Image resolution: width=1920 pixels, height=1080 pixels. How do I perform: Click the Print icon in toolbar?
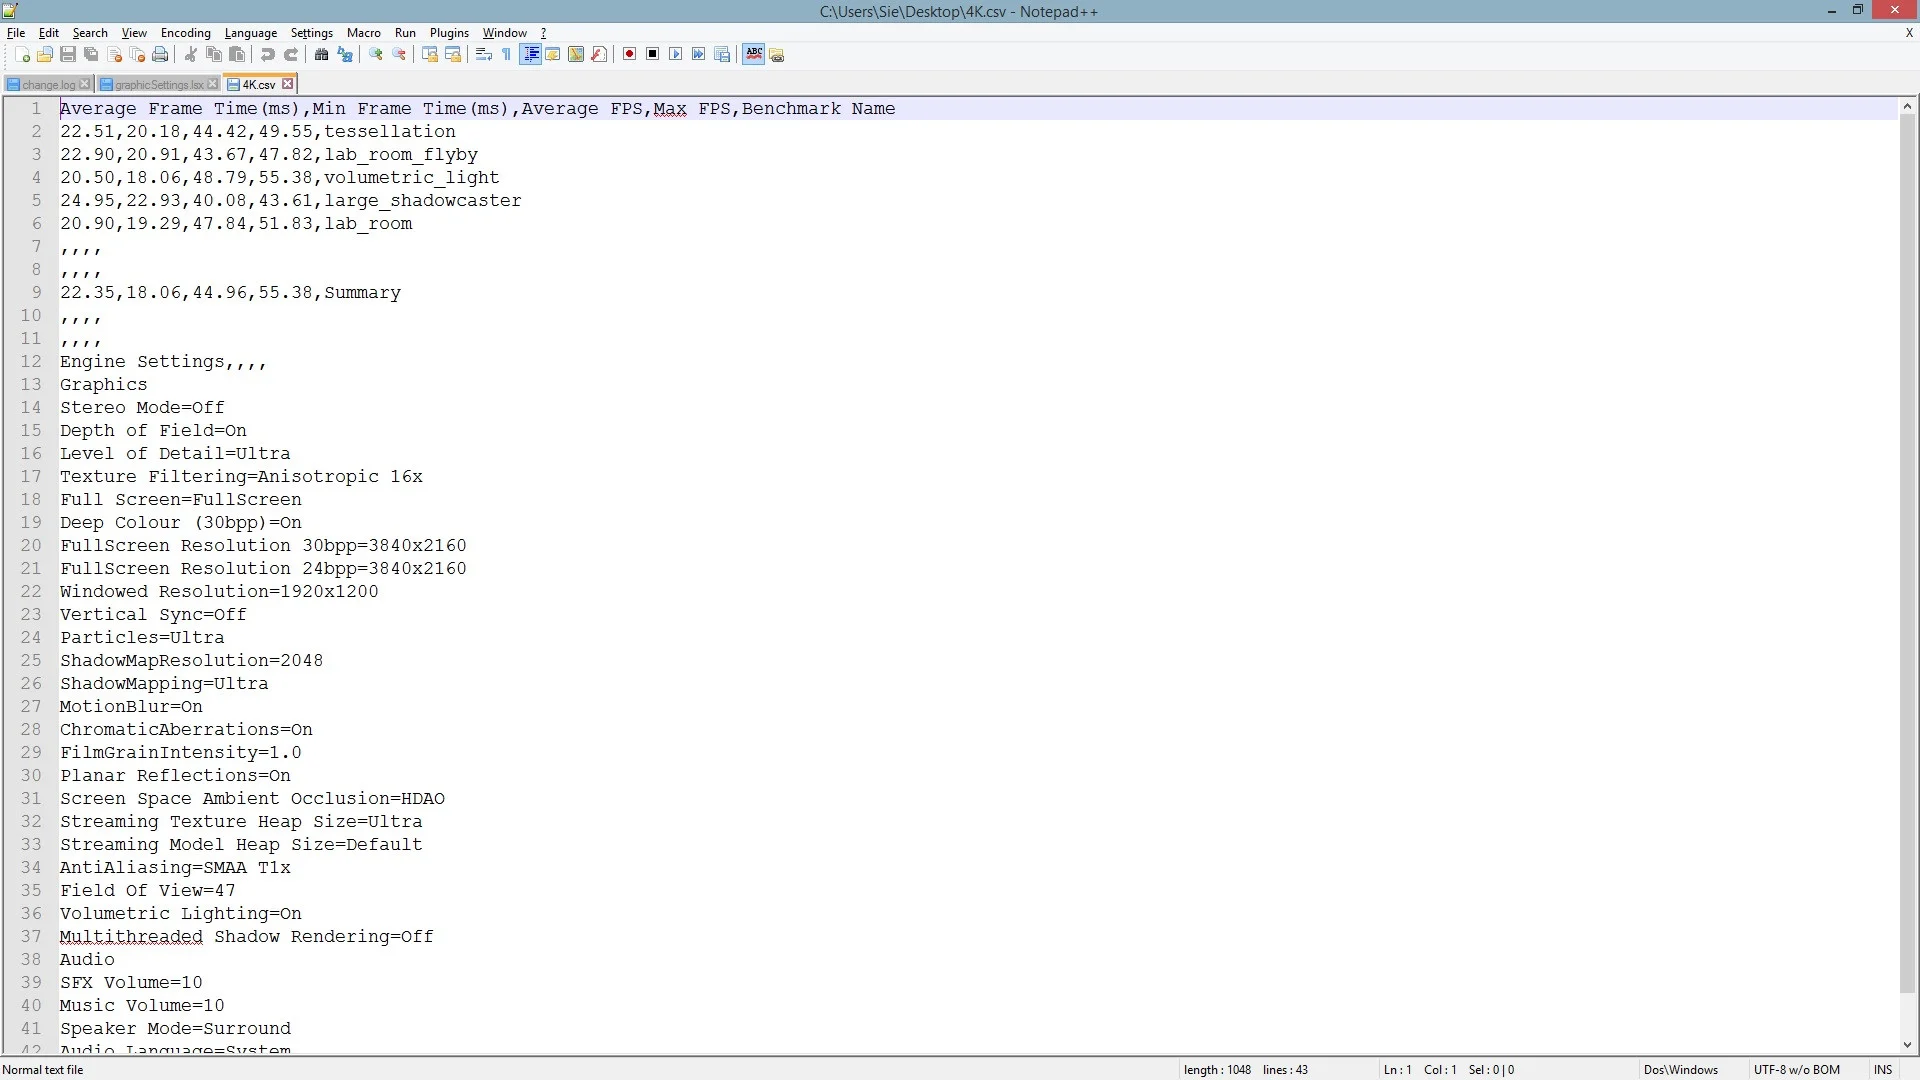tap(160, 55)
